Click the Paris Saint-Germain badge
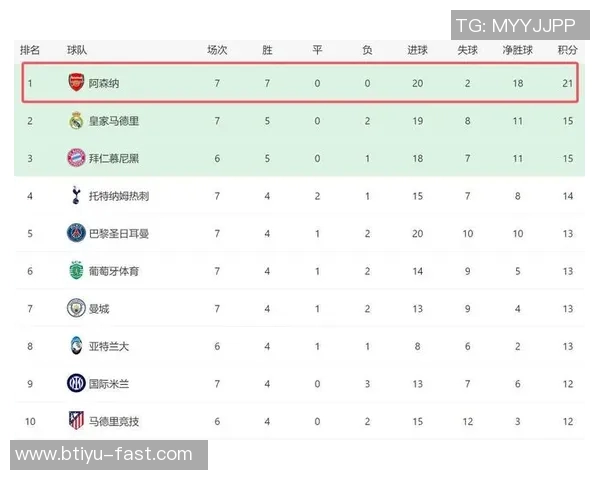This screenshot has height=480, width=600. (76, 233)
